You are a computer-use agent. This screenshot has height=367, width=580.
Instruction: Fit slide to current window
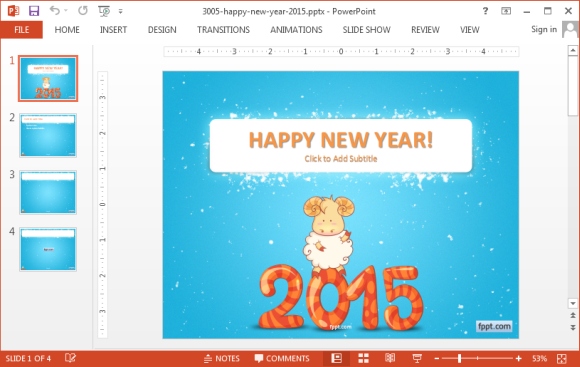click(562, 358)
